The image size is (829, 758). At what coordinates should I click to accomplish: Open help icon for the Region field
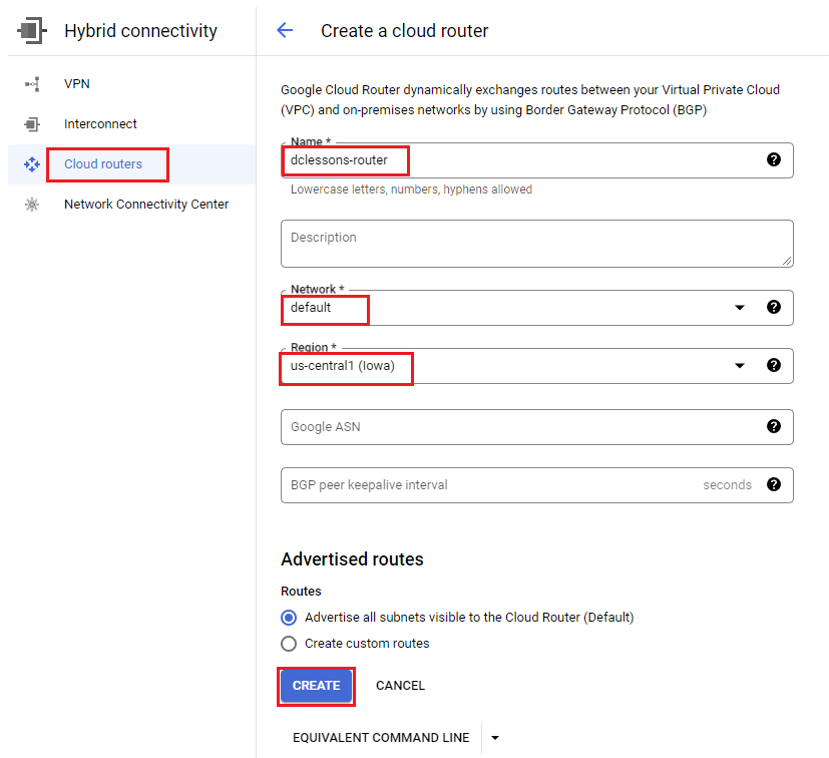click(x=773, y=365)
